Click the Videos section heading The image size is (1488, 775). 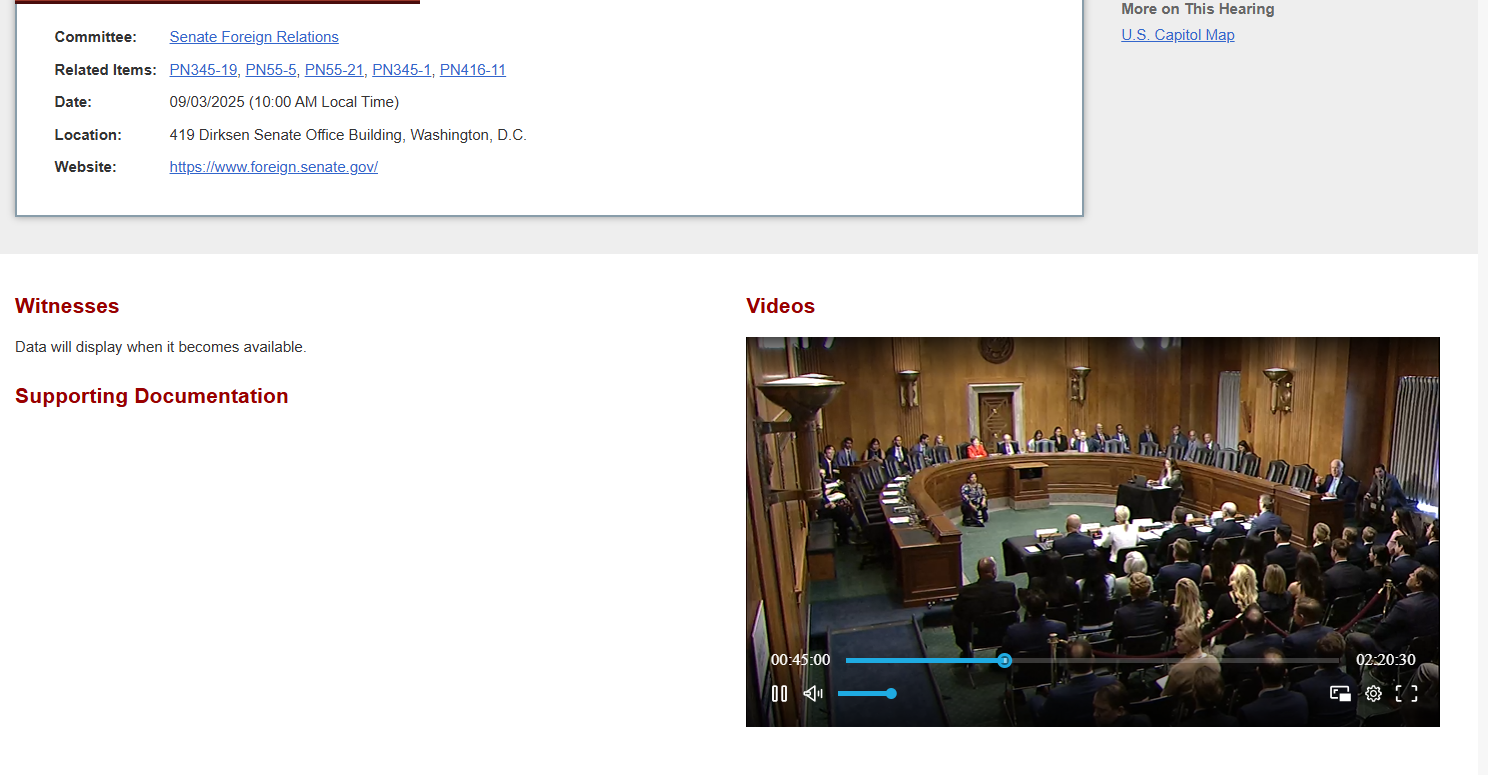[x=780, y=306]
